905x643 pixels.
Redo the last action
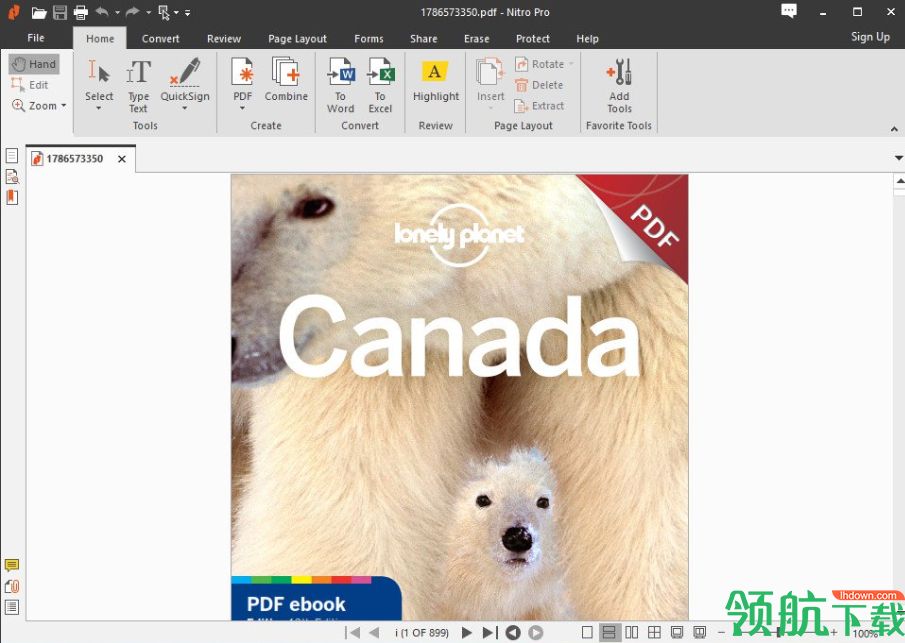pos(133,12)
